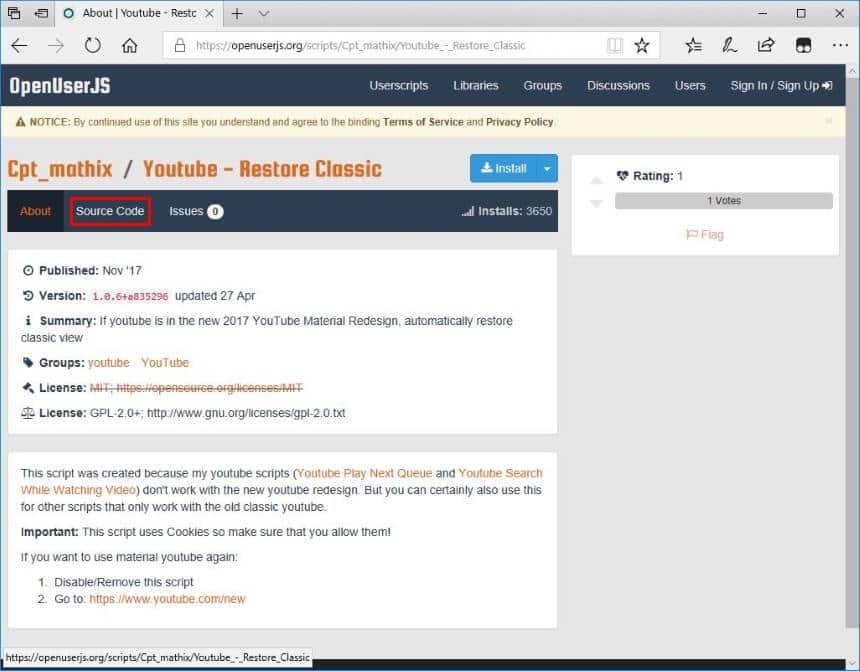
Task: Open the Libraries nav link
Action: [476, 86]
